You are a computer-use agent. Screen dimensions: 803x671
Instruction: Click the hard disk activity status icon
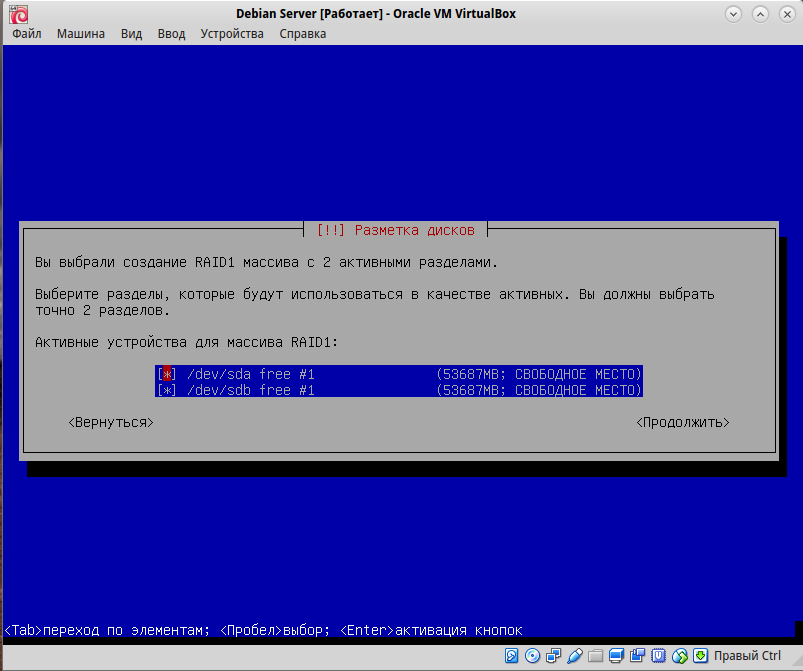(x=511, y=656)
